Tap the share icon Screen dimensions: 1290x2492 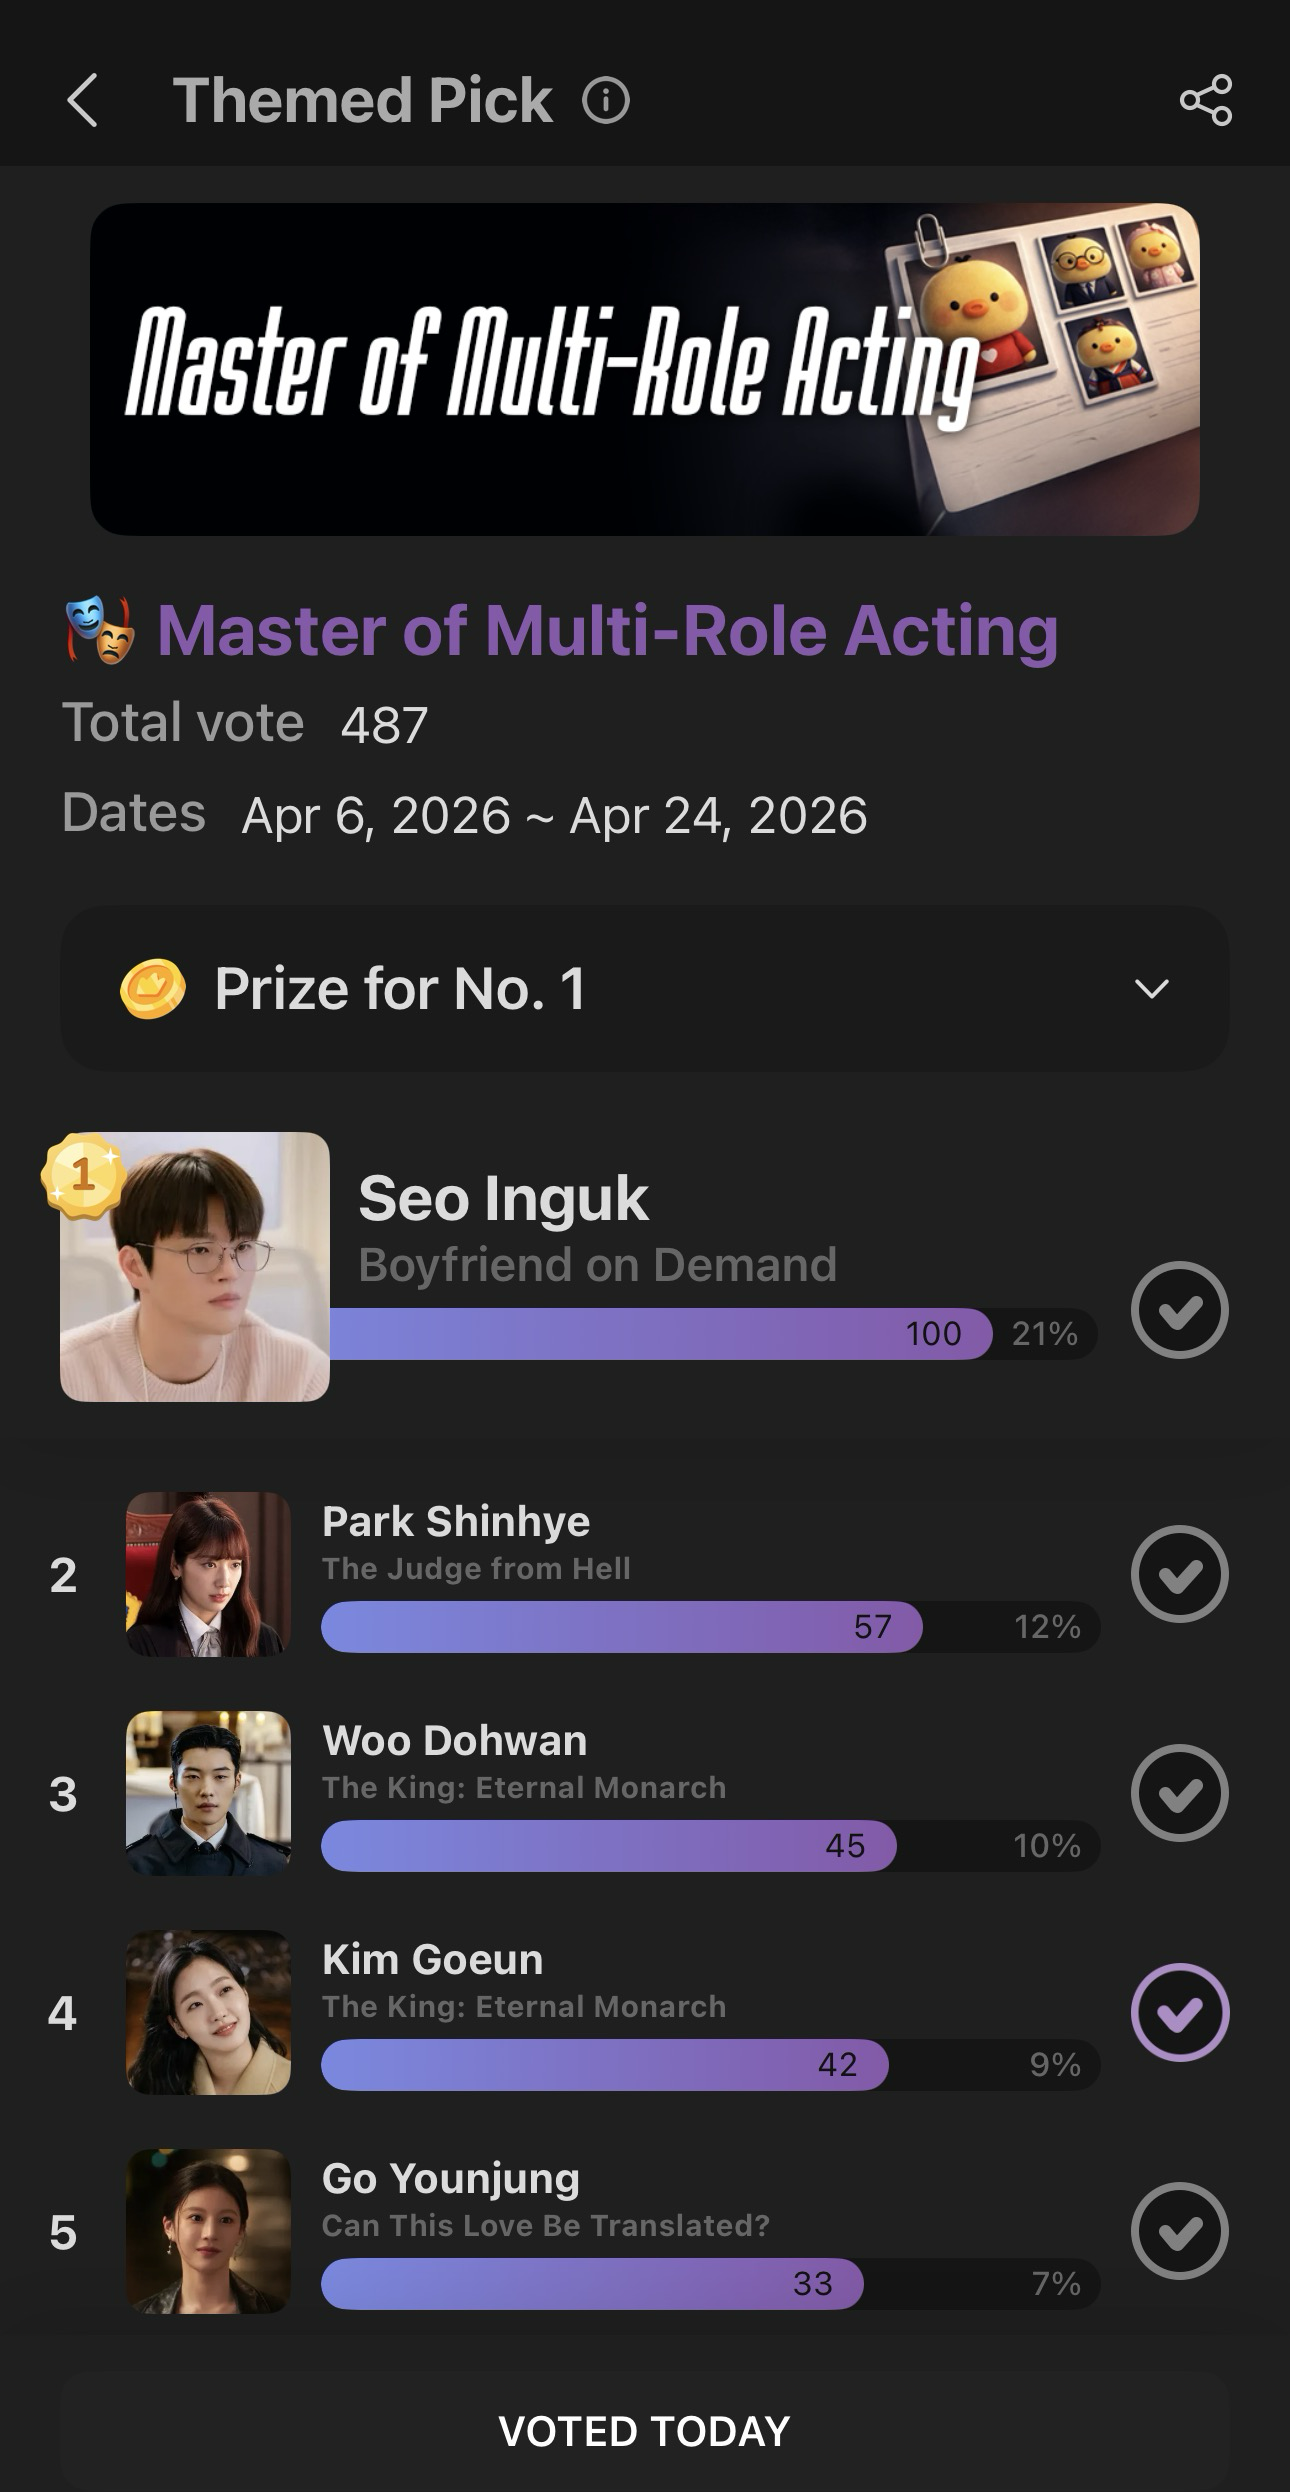coord(1205,100)
